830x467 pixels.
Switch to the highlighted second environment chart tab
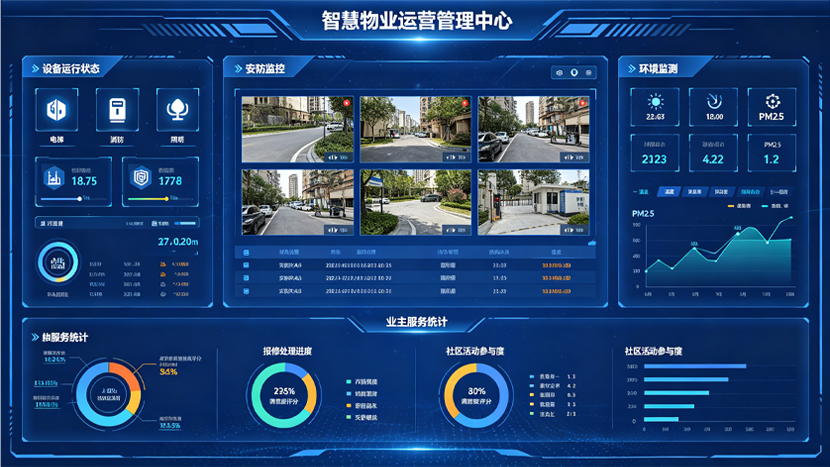point(669,191)
